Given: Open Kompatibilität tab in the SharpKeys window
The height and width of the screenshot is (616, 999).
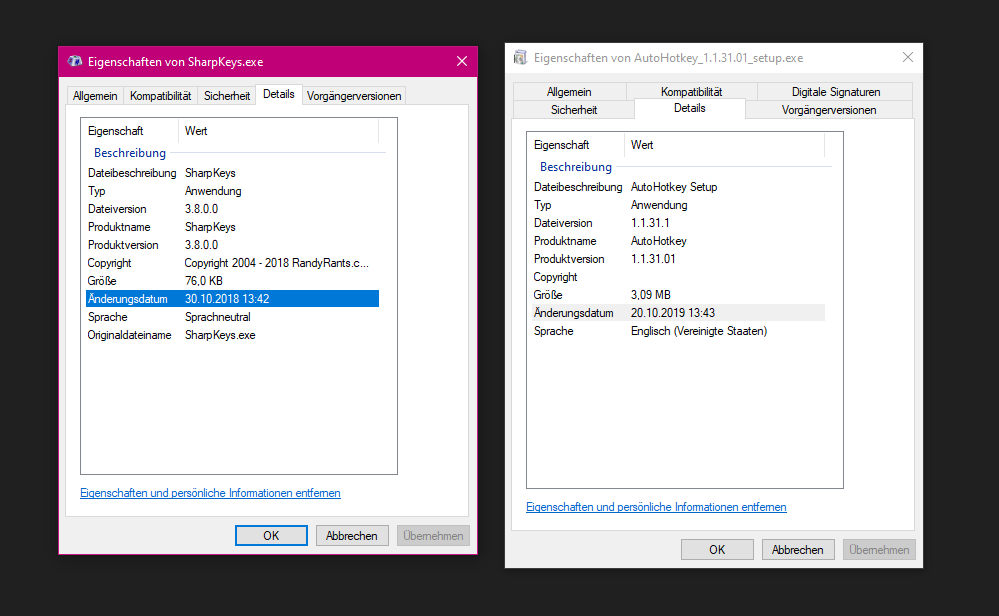Looking at the screenshot, I should click(161, 96).
